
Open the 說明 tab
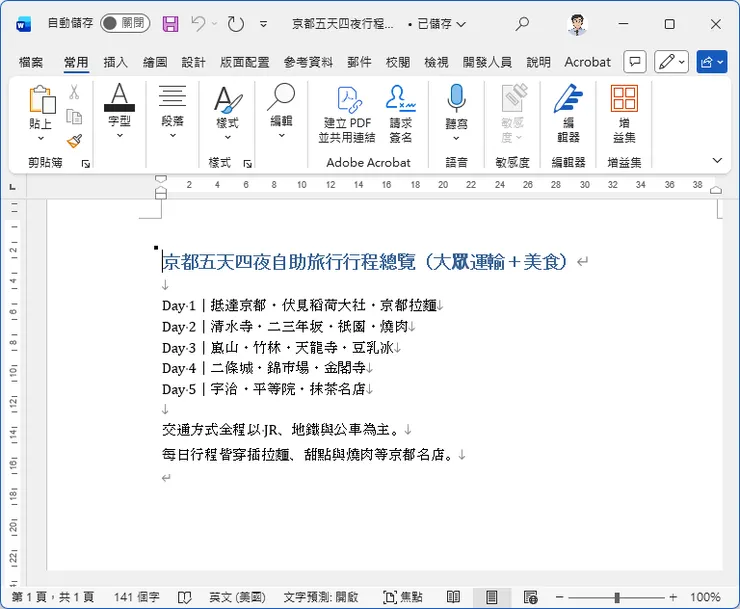(x=538, y=62)
